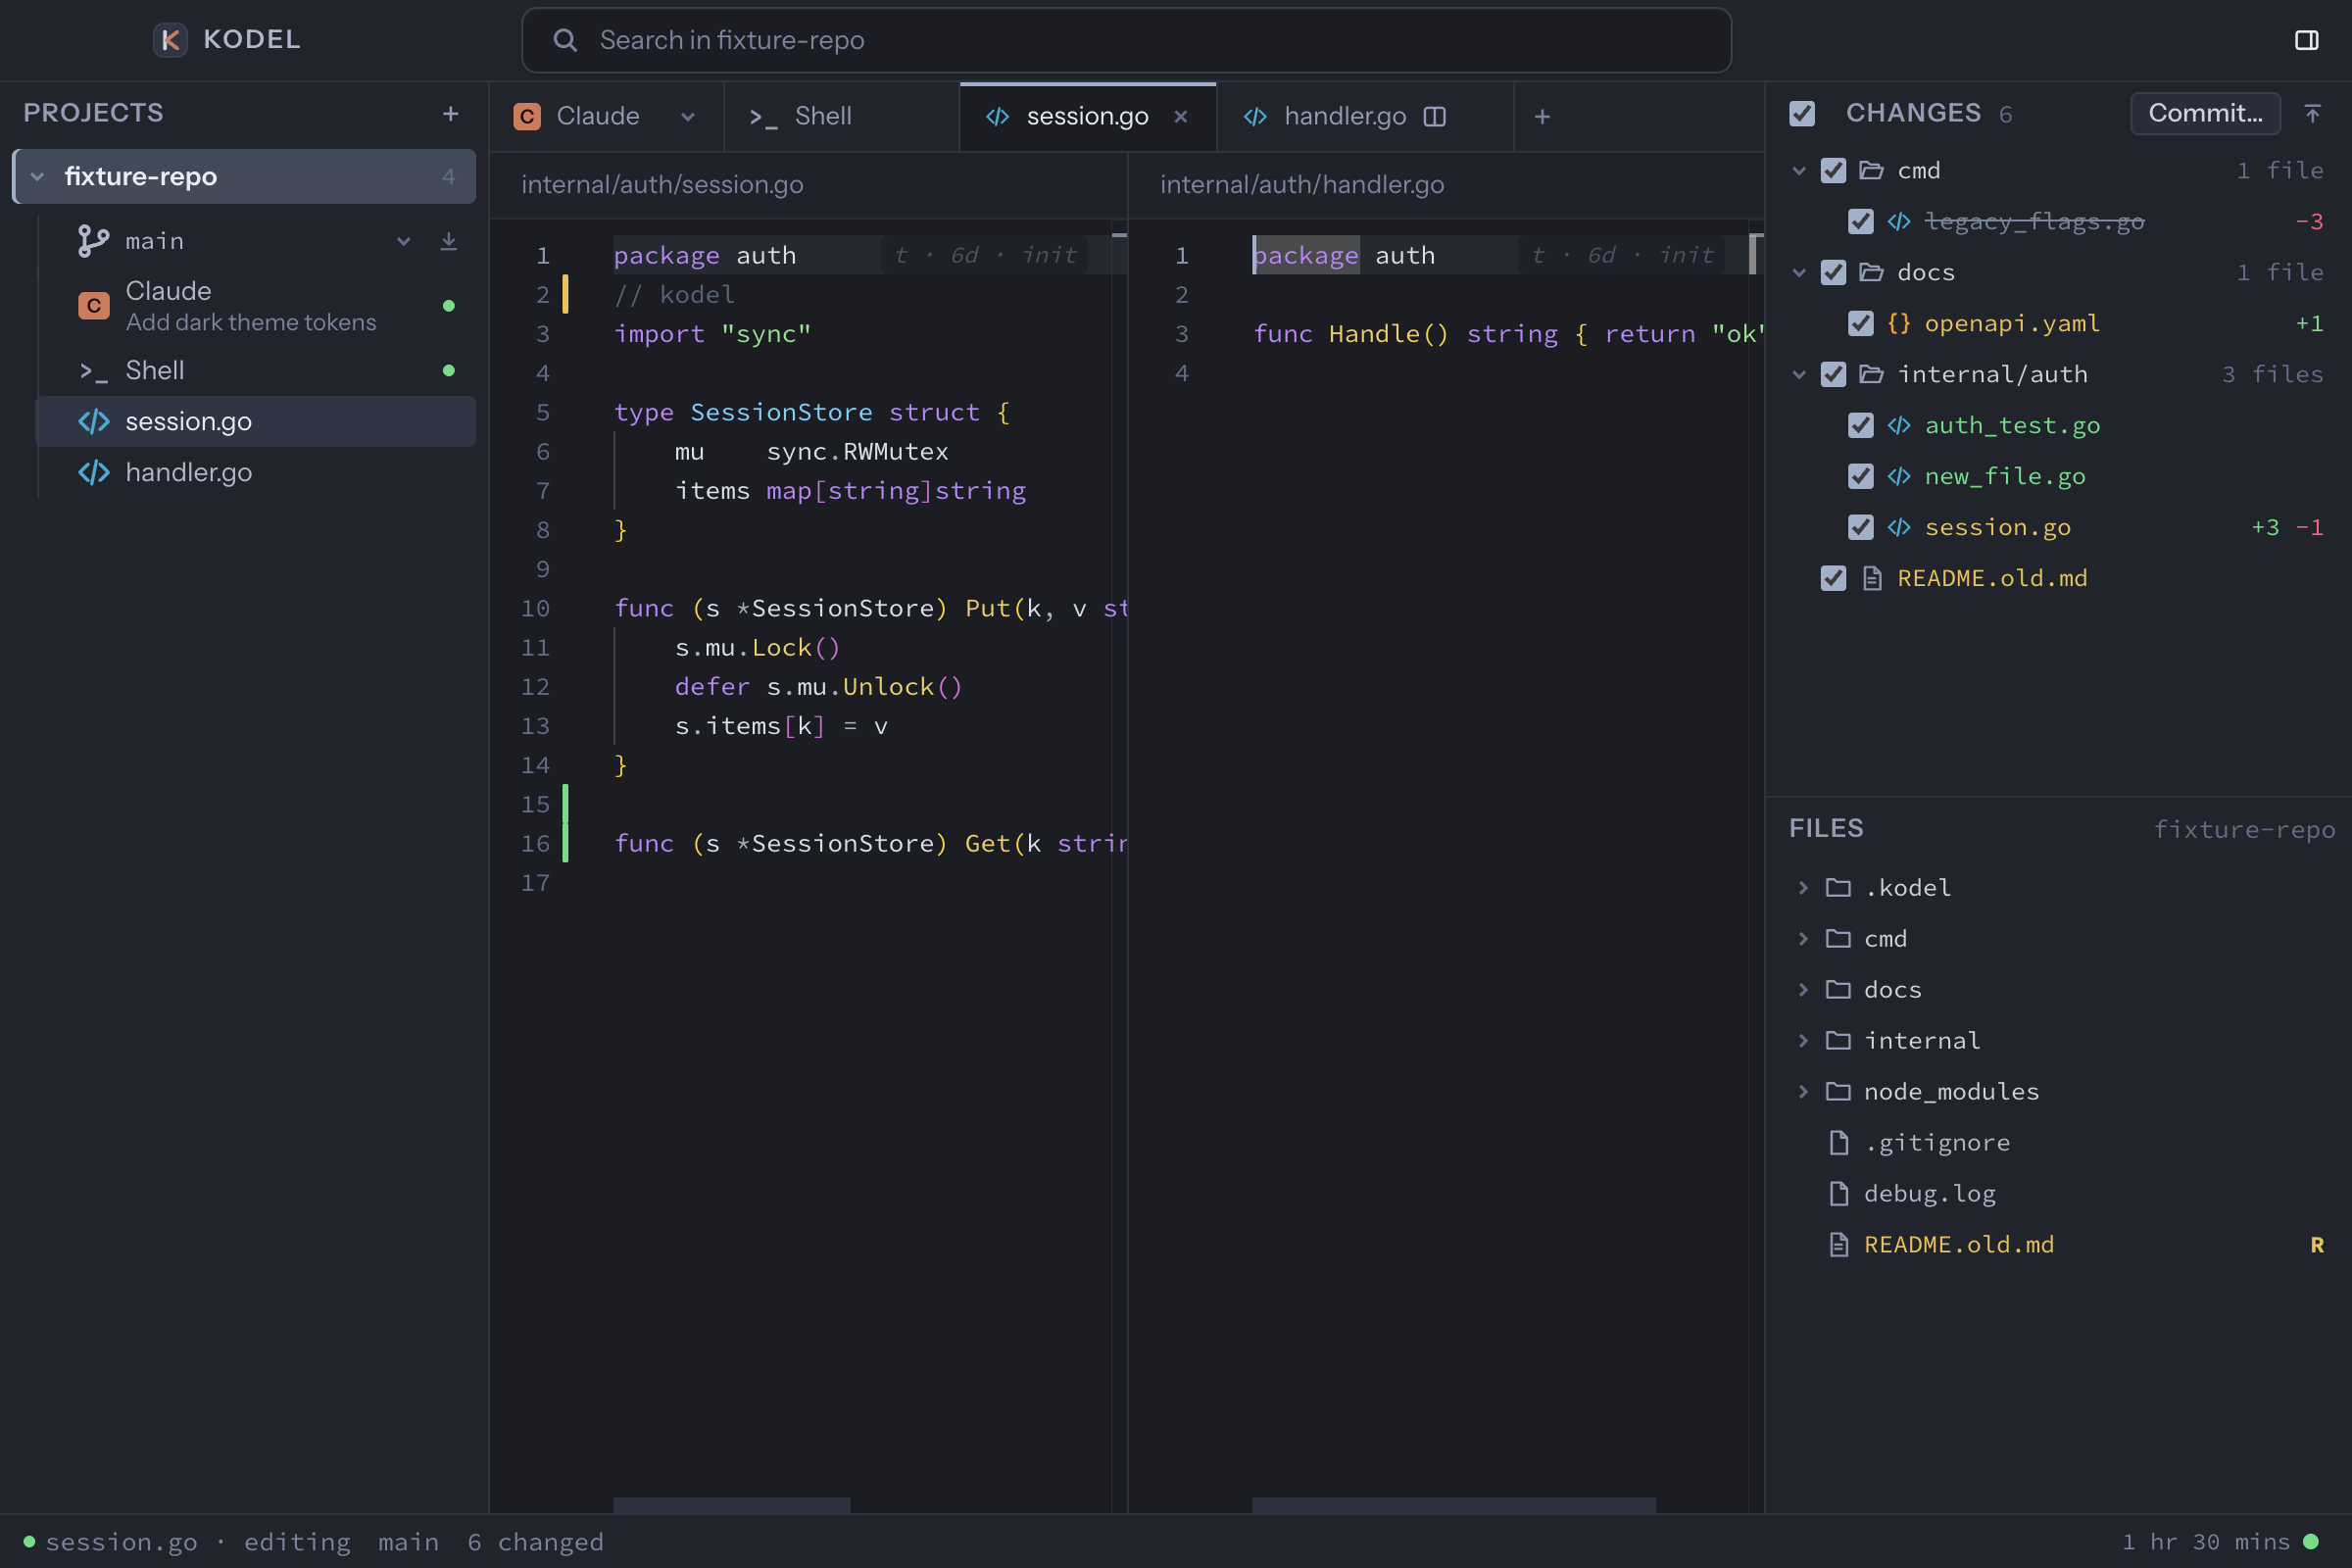Collapse the internal/auth group in Changes
Screen dimensions: 2352x1568
(x=1799, y=375)
